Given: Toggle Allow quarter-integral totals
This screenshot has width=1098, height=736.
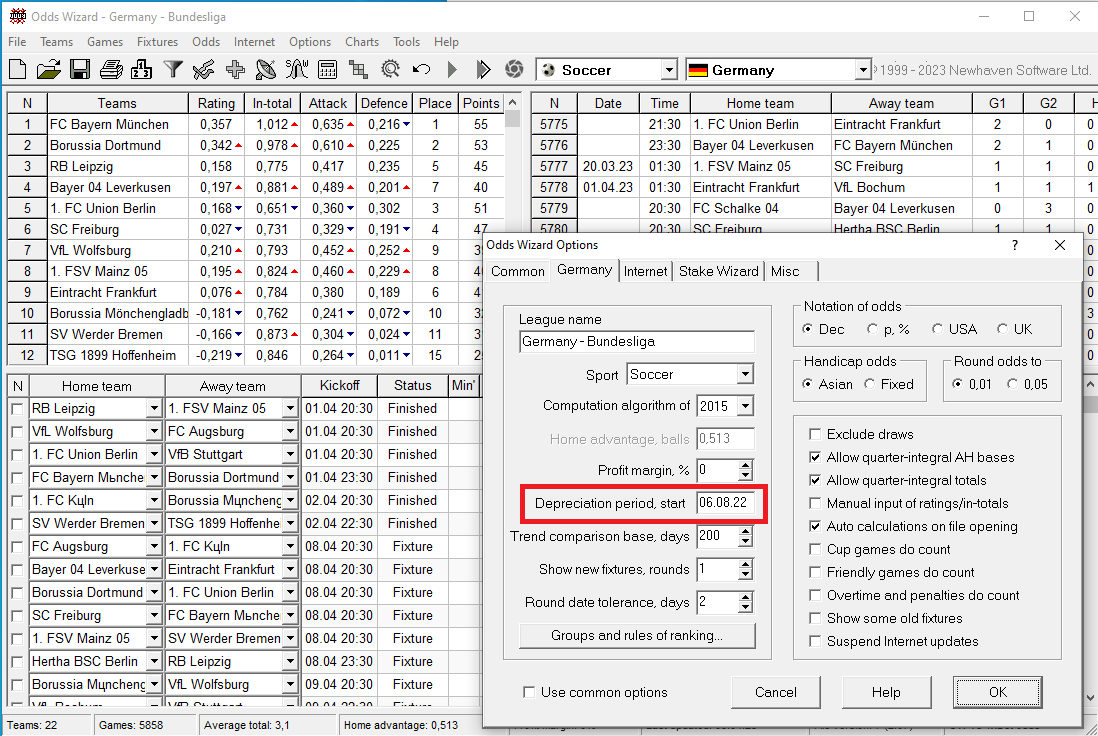Looking at the screenshot, I should [815, 480].
